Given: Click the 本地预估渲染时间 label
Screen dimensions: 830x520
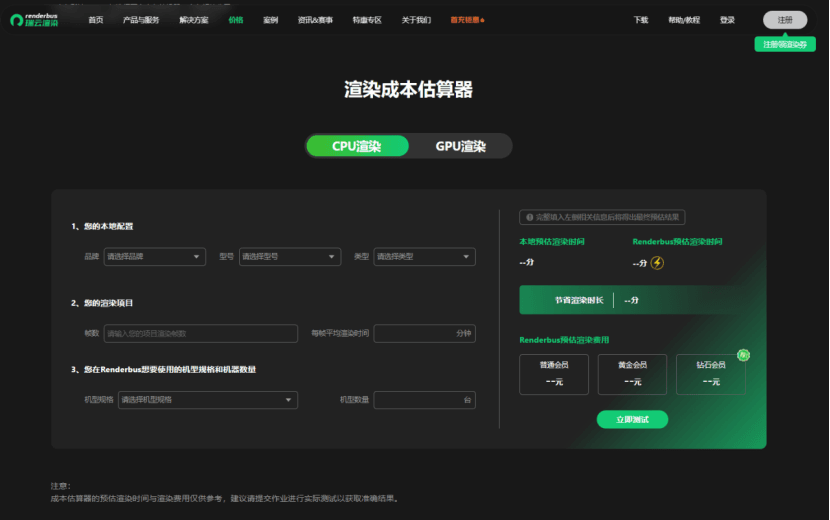Looking at the screenshot, I should coord(552,242).
